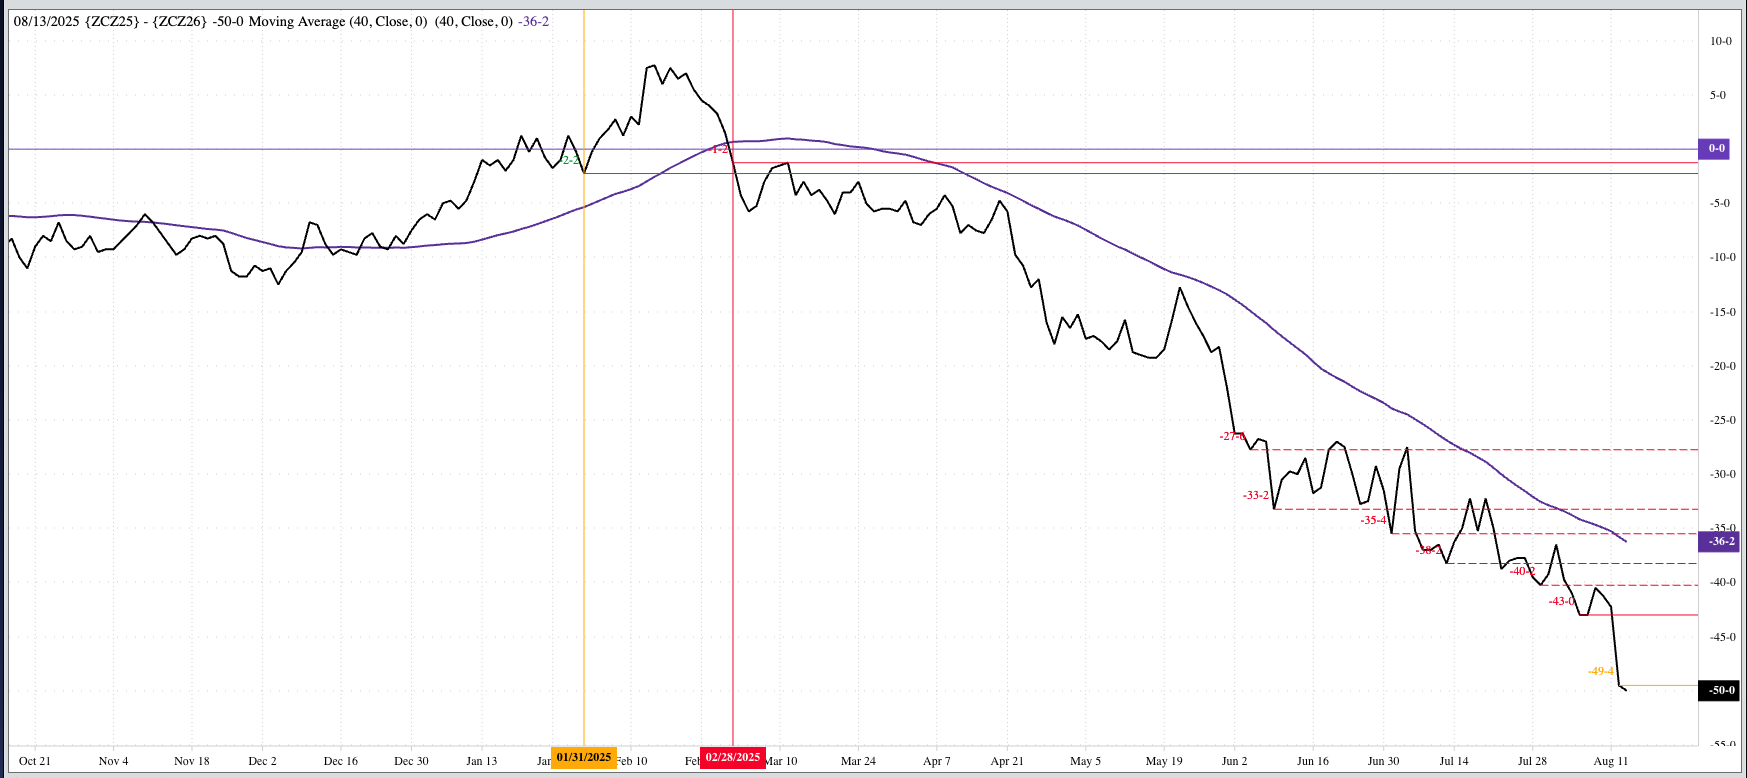Click the orange 01/31/2025 date marker

coord(584,757)
